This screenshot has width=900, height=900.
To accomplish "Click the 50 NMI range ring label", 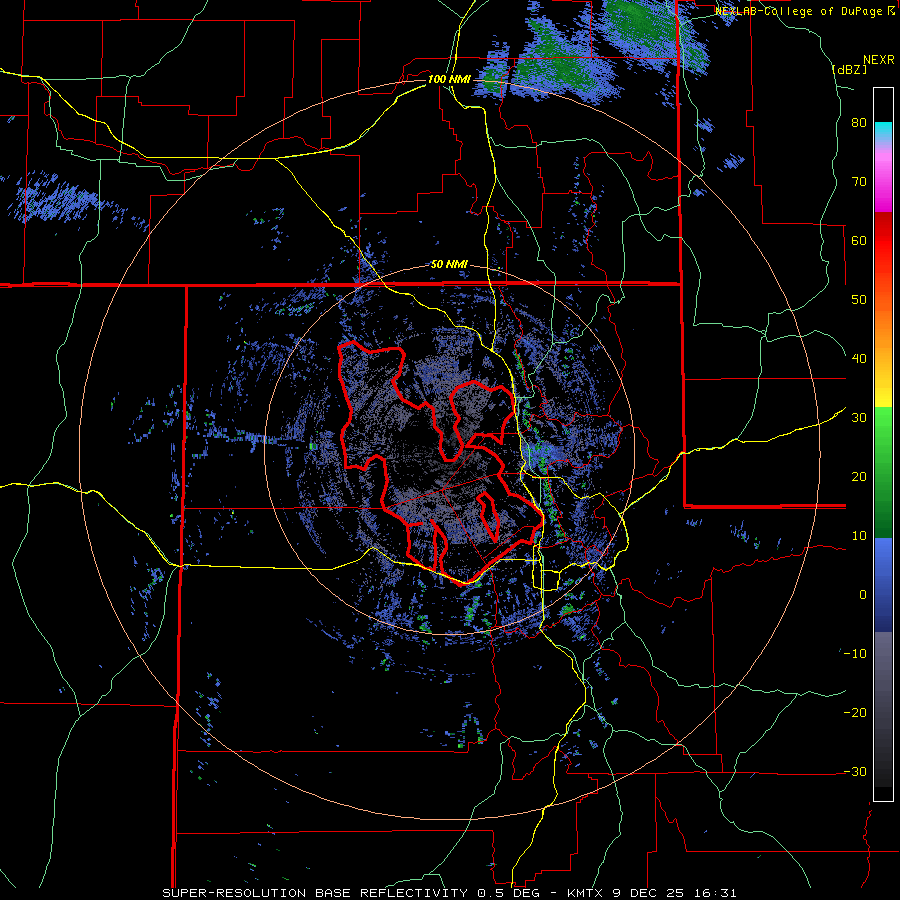I will pyautogui.click(x=449, y=265).
